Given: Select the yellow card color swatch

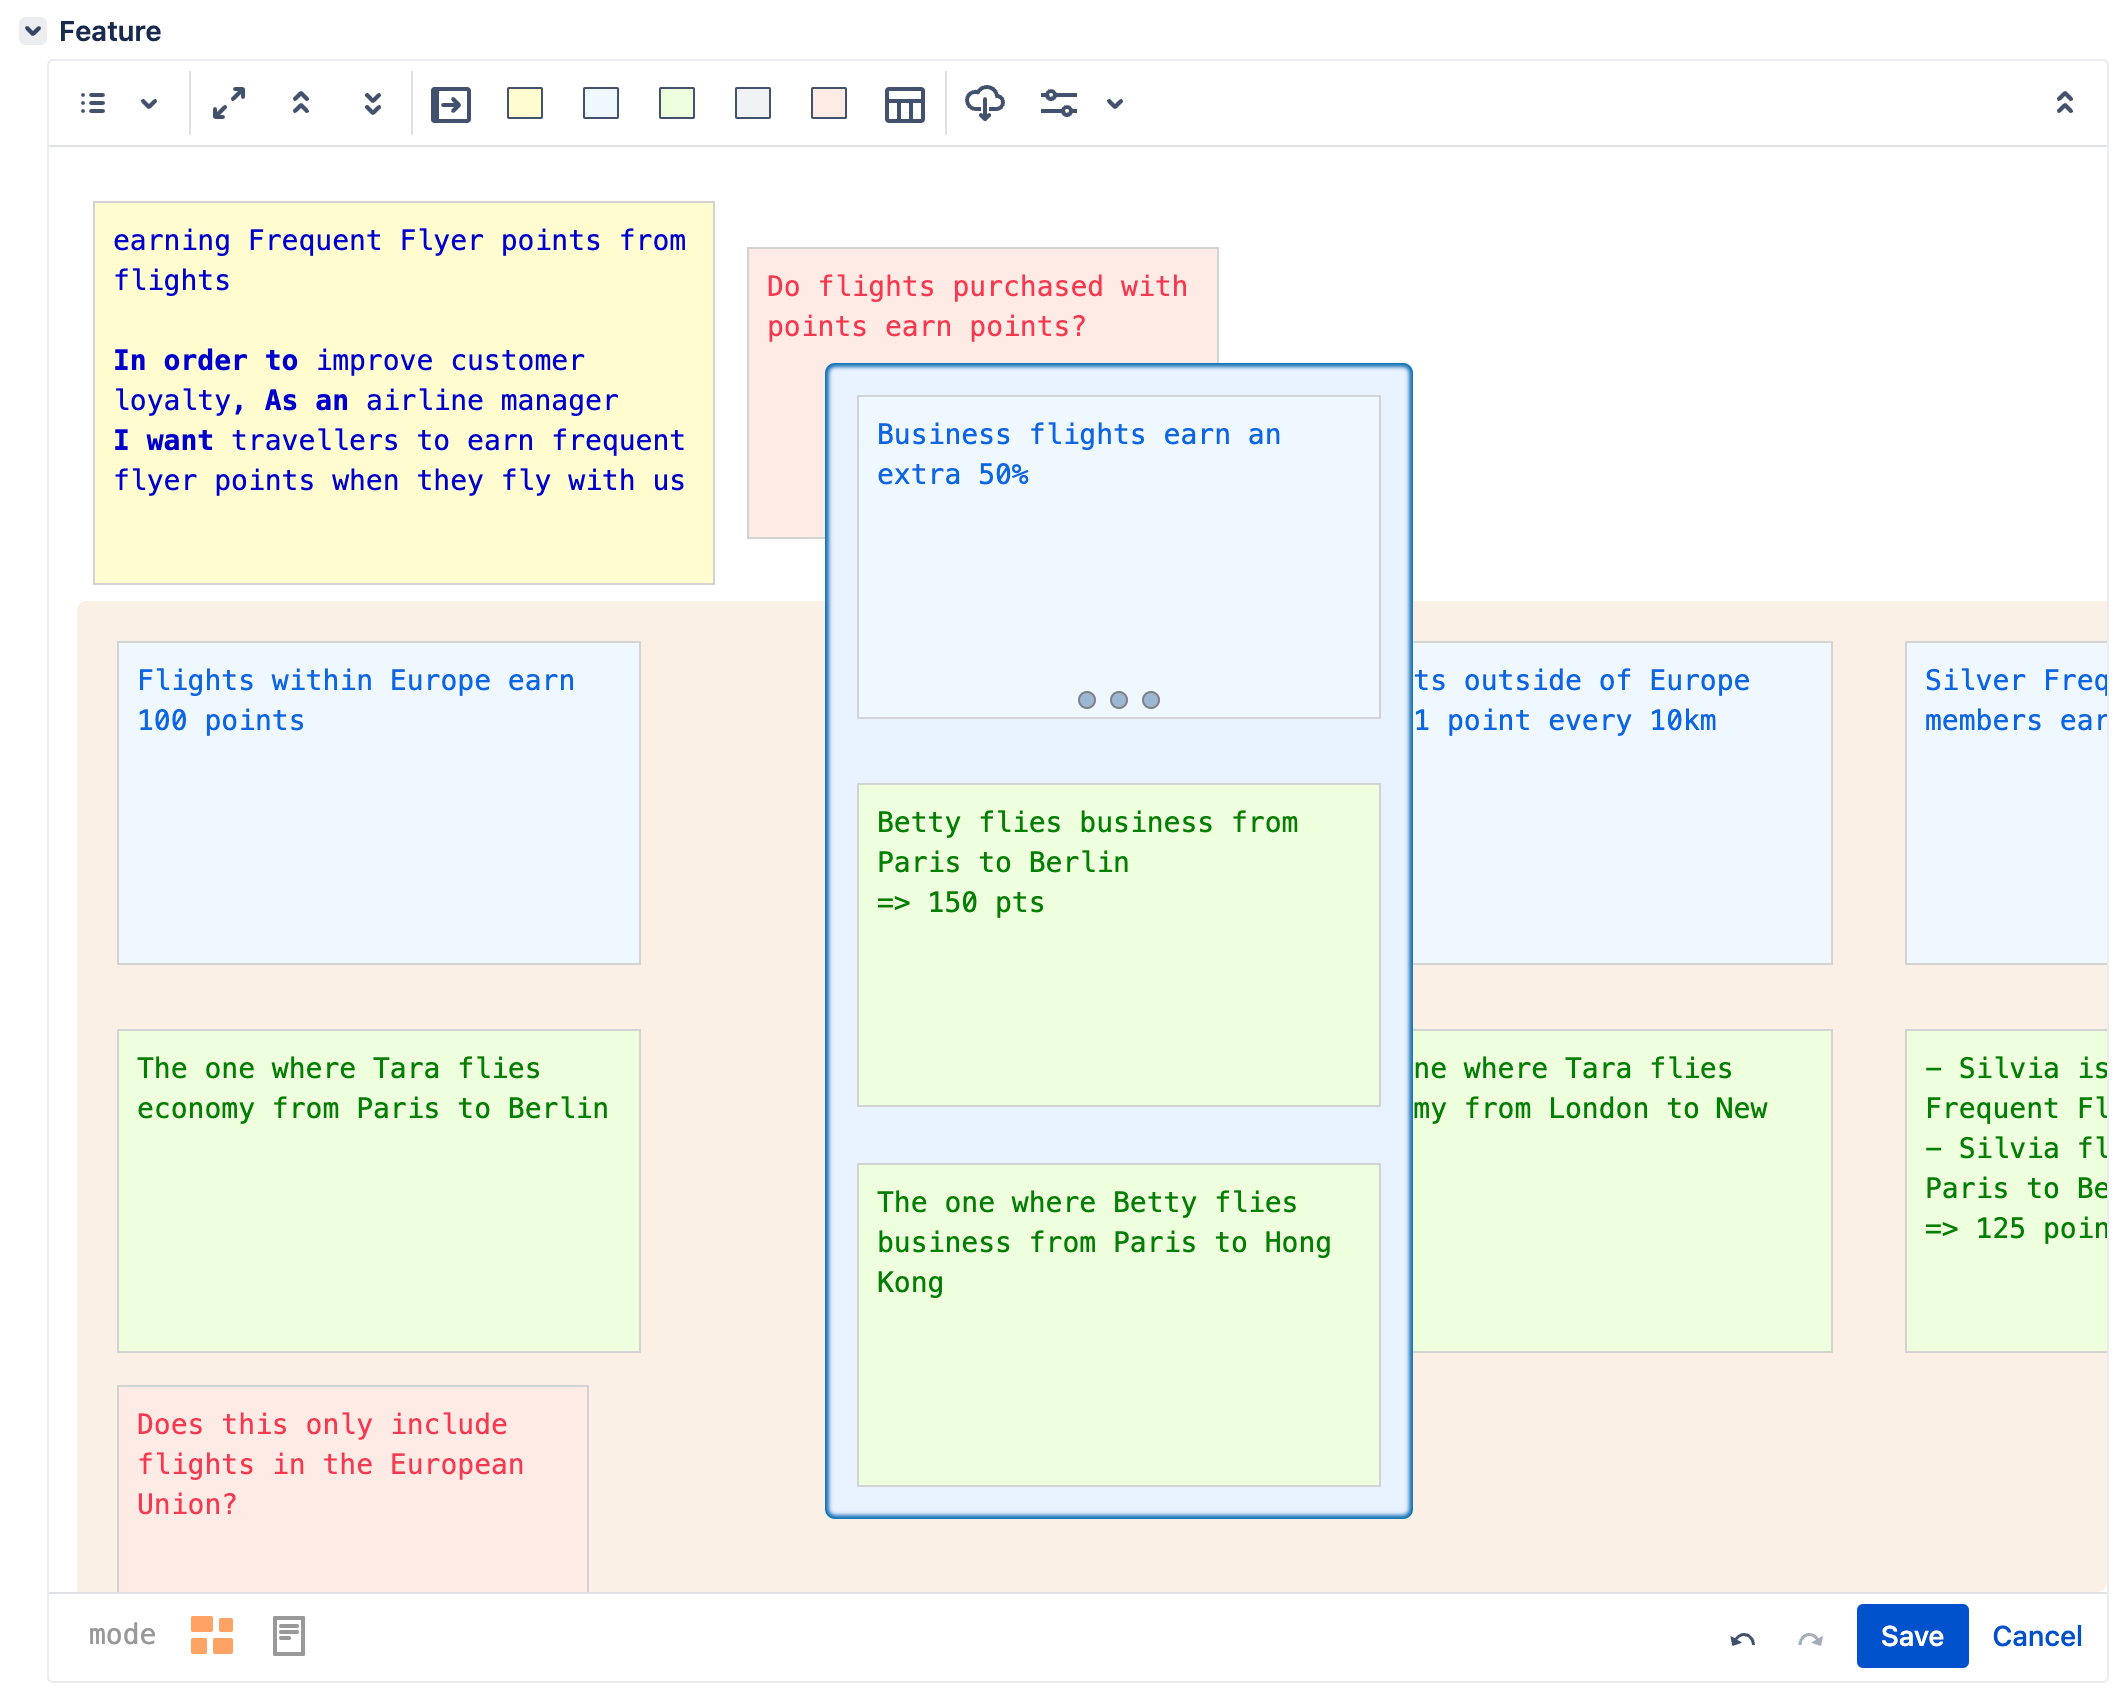Looking at the screenshot, I should tap(525, 103).
